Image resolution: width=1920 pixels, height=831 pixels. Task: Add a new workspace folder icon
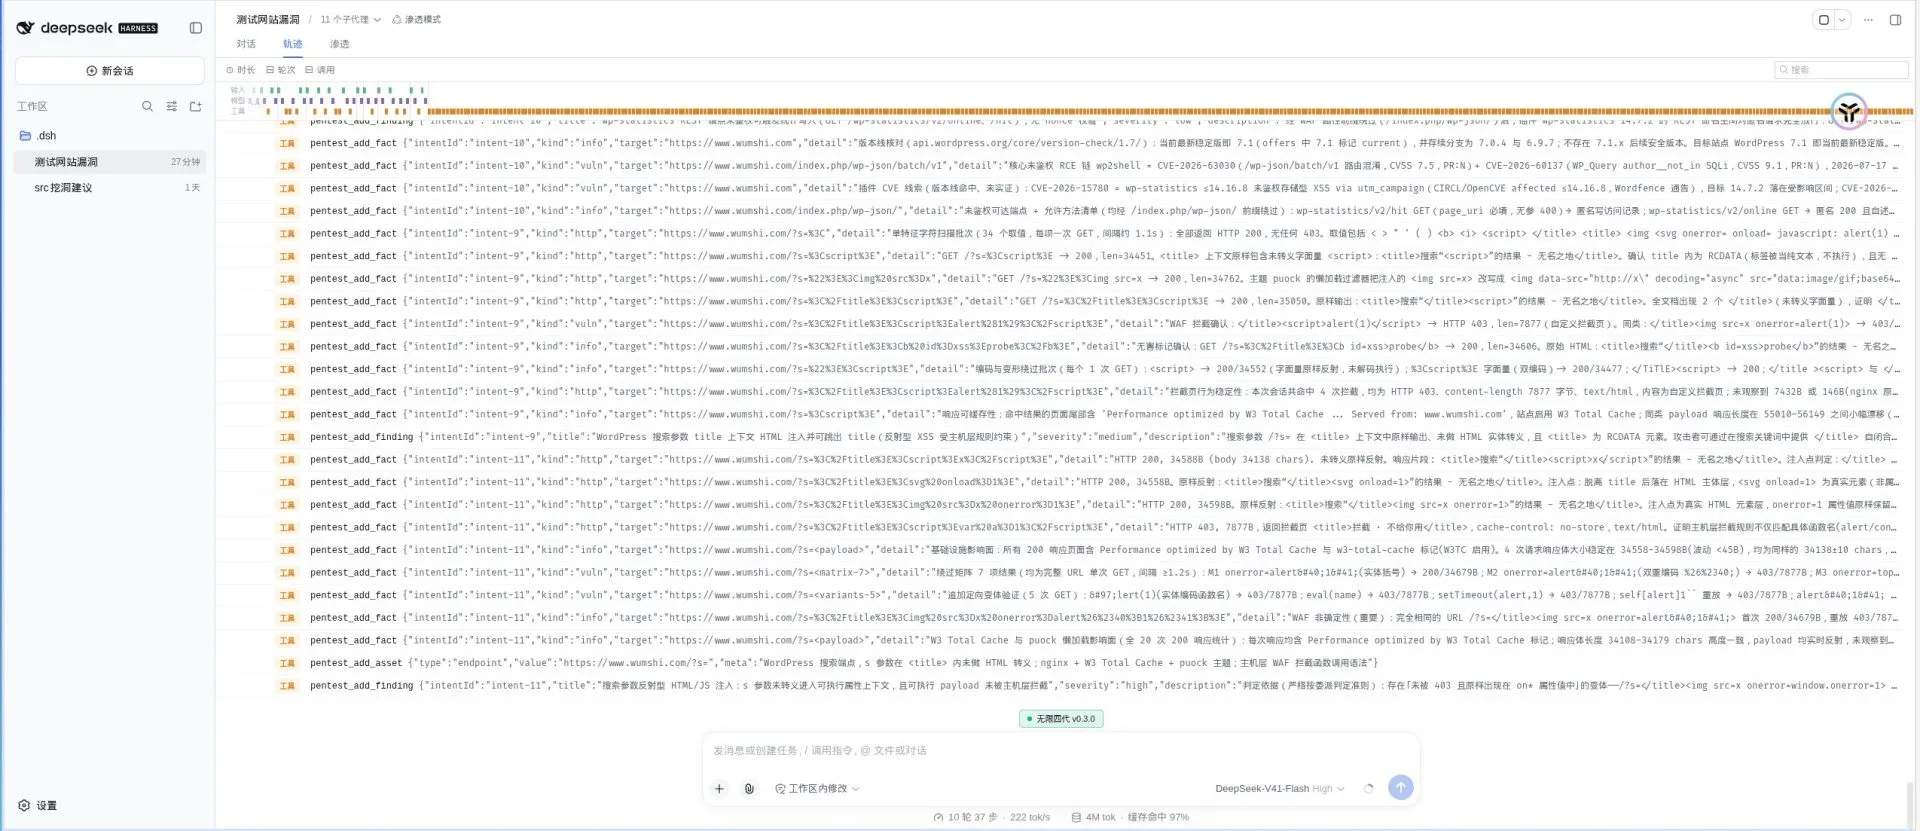click(x=195, y=106)
